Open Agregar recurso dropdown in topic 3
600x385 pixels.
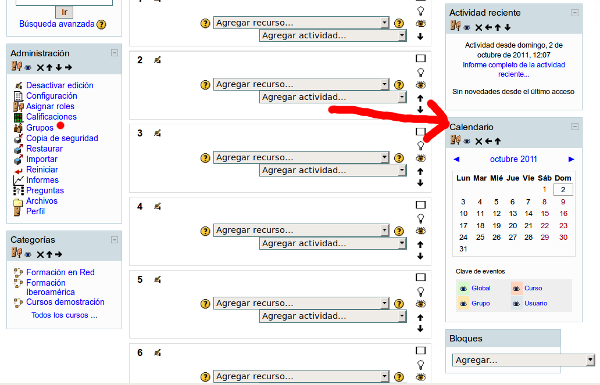click(x=301, y=157)
